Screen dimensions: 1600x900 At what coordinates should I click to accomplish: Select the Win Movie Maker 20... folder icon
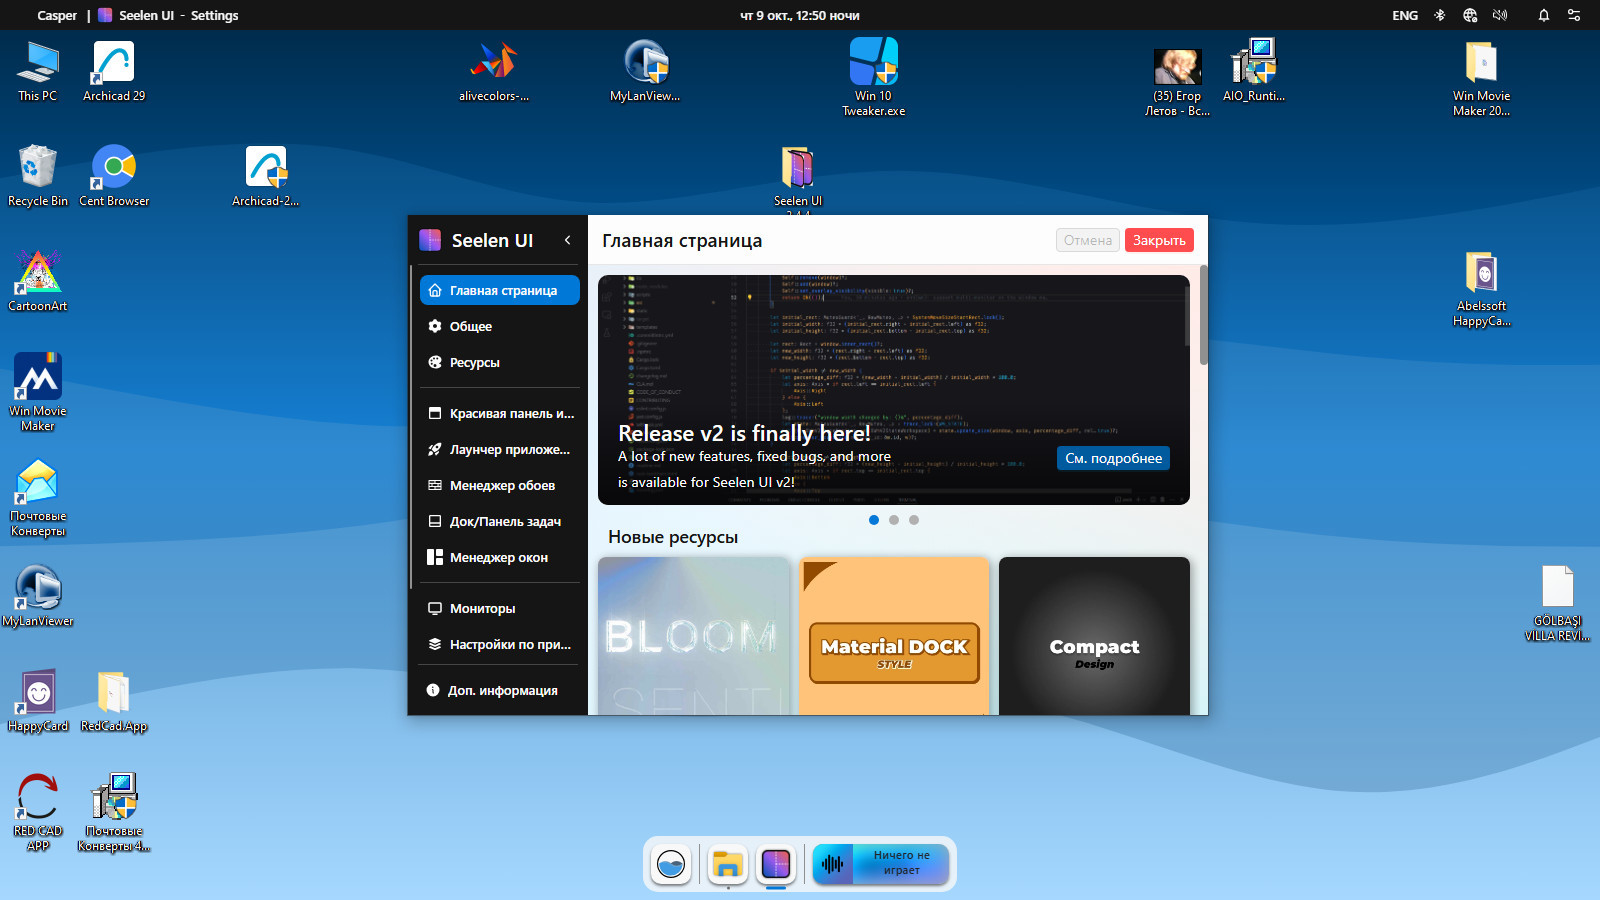pos(1482,78)
